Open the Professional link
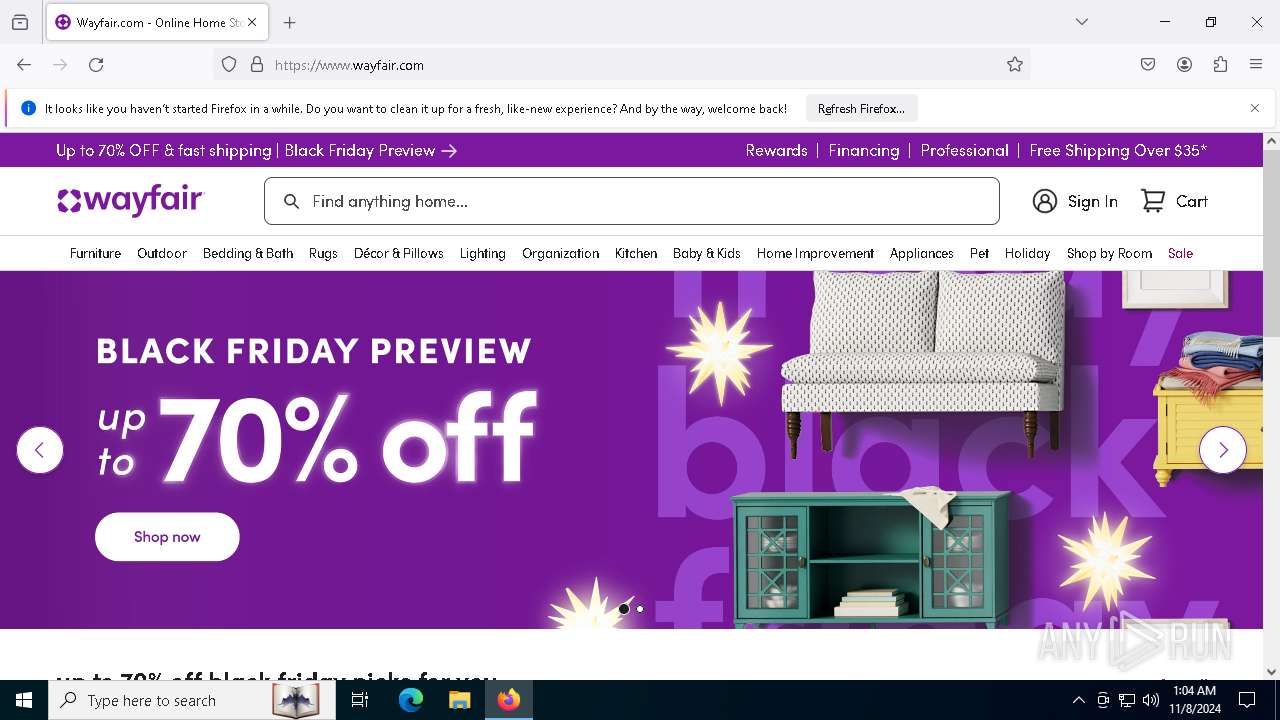This screenshot has height=720, width=1280. (x=964, y=151)
